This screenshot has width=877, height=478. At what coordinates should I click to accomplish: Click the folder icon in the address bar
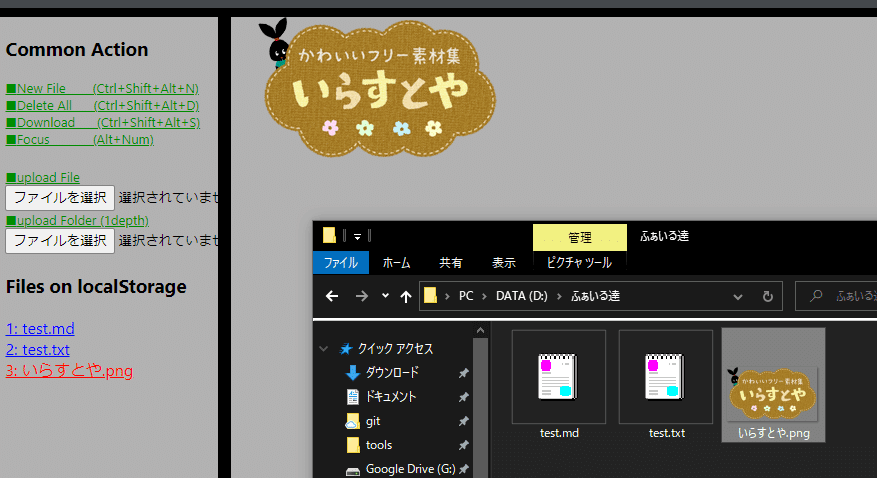pyautogui.click(x=430, y=295)
